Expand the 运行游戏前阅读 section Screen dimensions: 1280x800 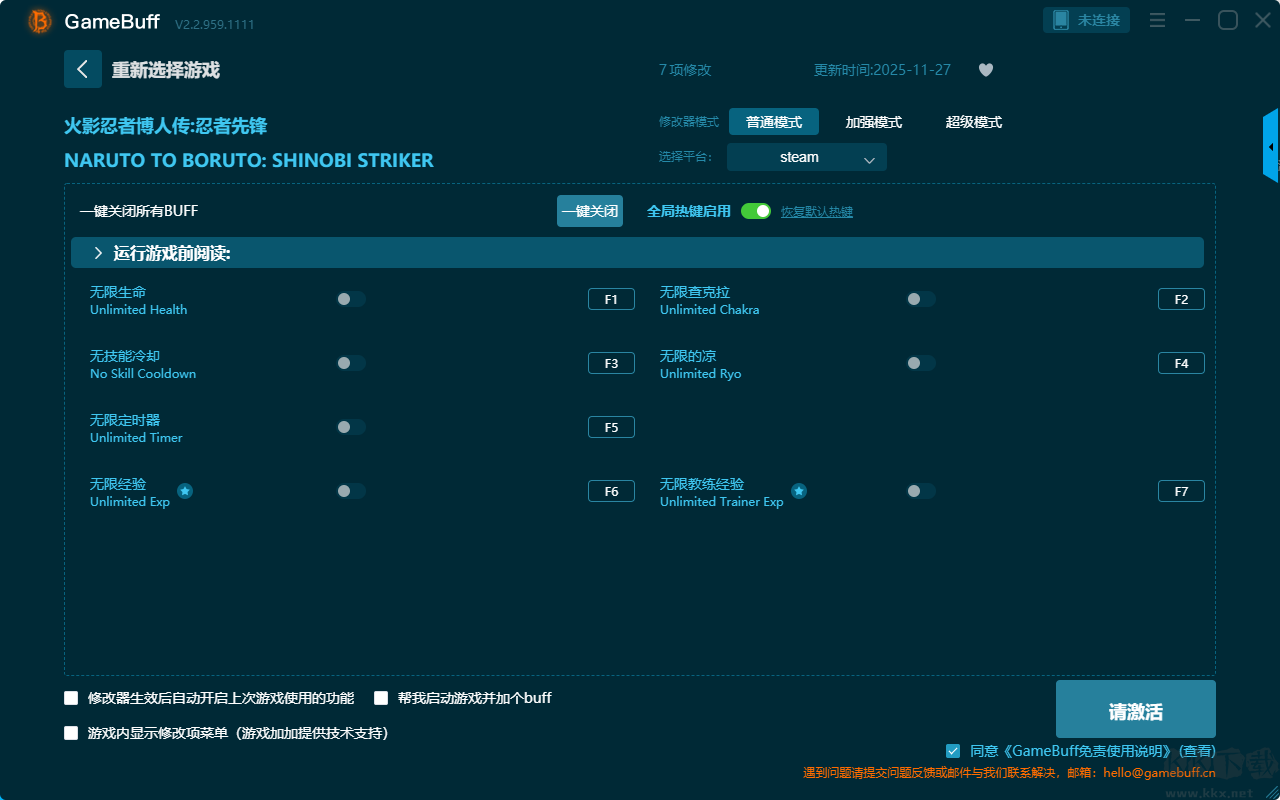pyautogui.click(x=637, y=253)
